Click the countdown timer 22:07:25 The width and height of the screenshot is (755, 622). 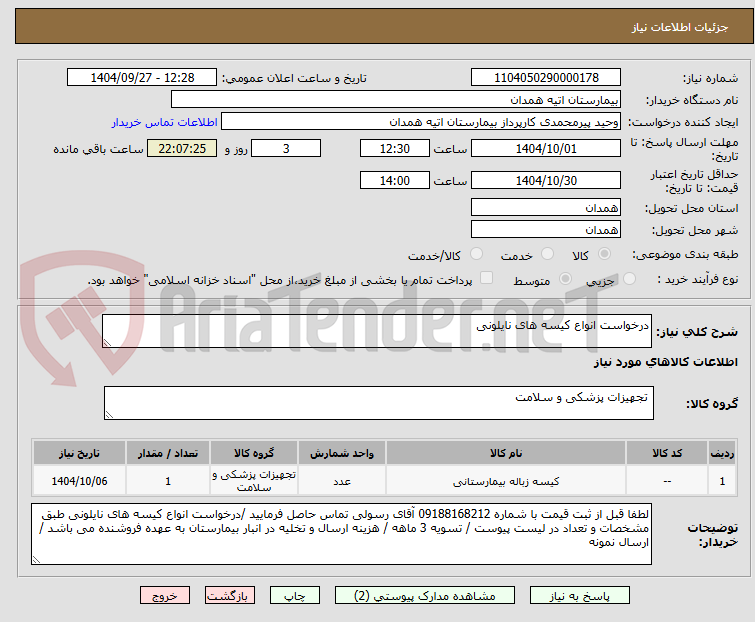(x=182, y=148)
